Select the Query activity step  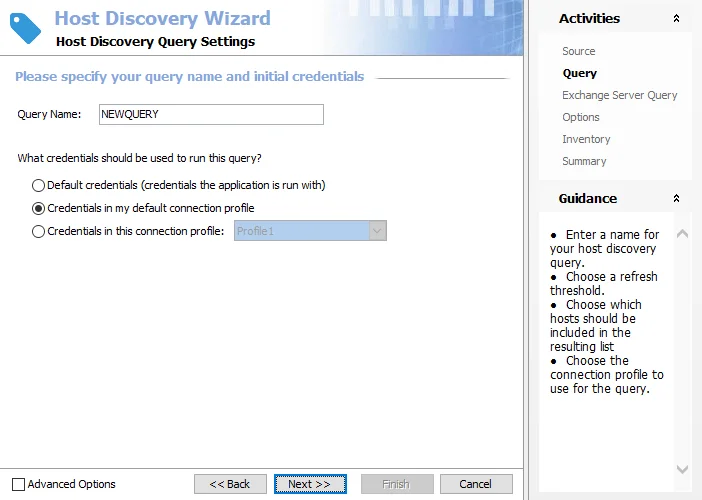pyautogui.click(x=579, y=73)
